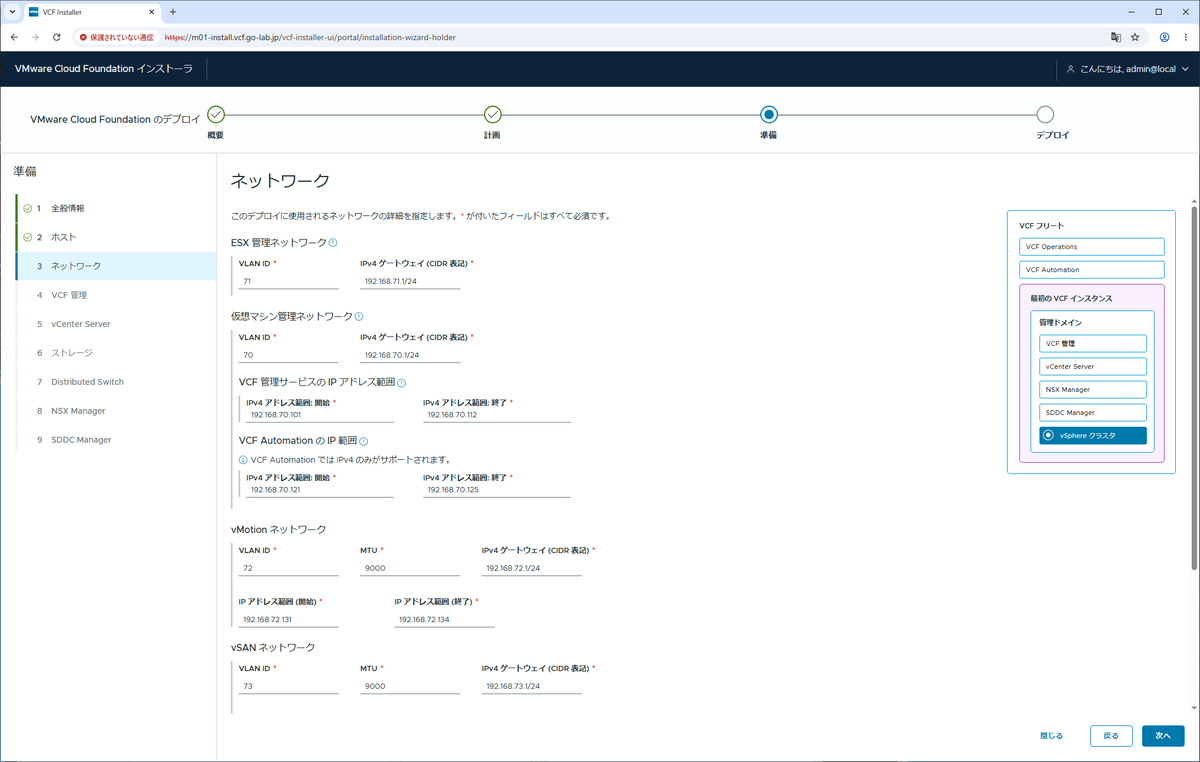The image size is (1200, 762).
Task: Click the browser address bar URL
Action: pos(308,37)
